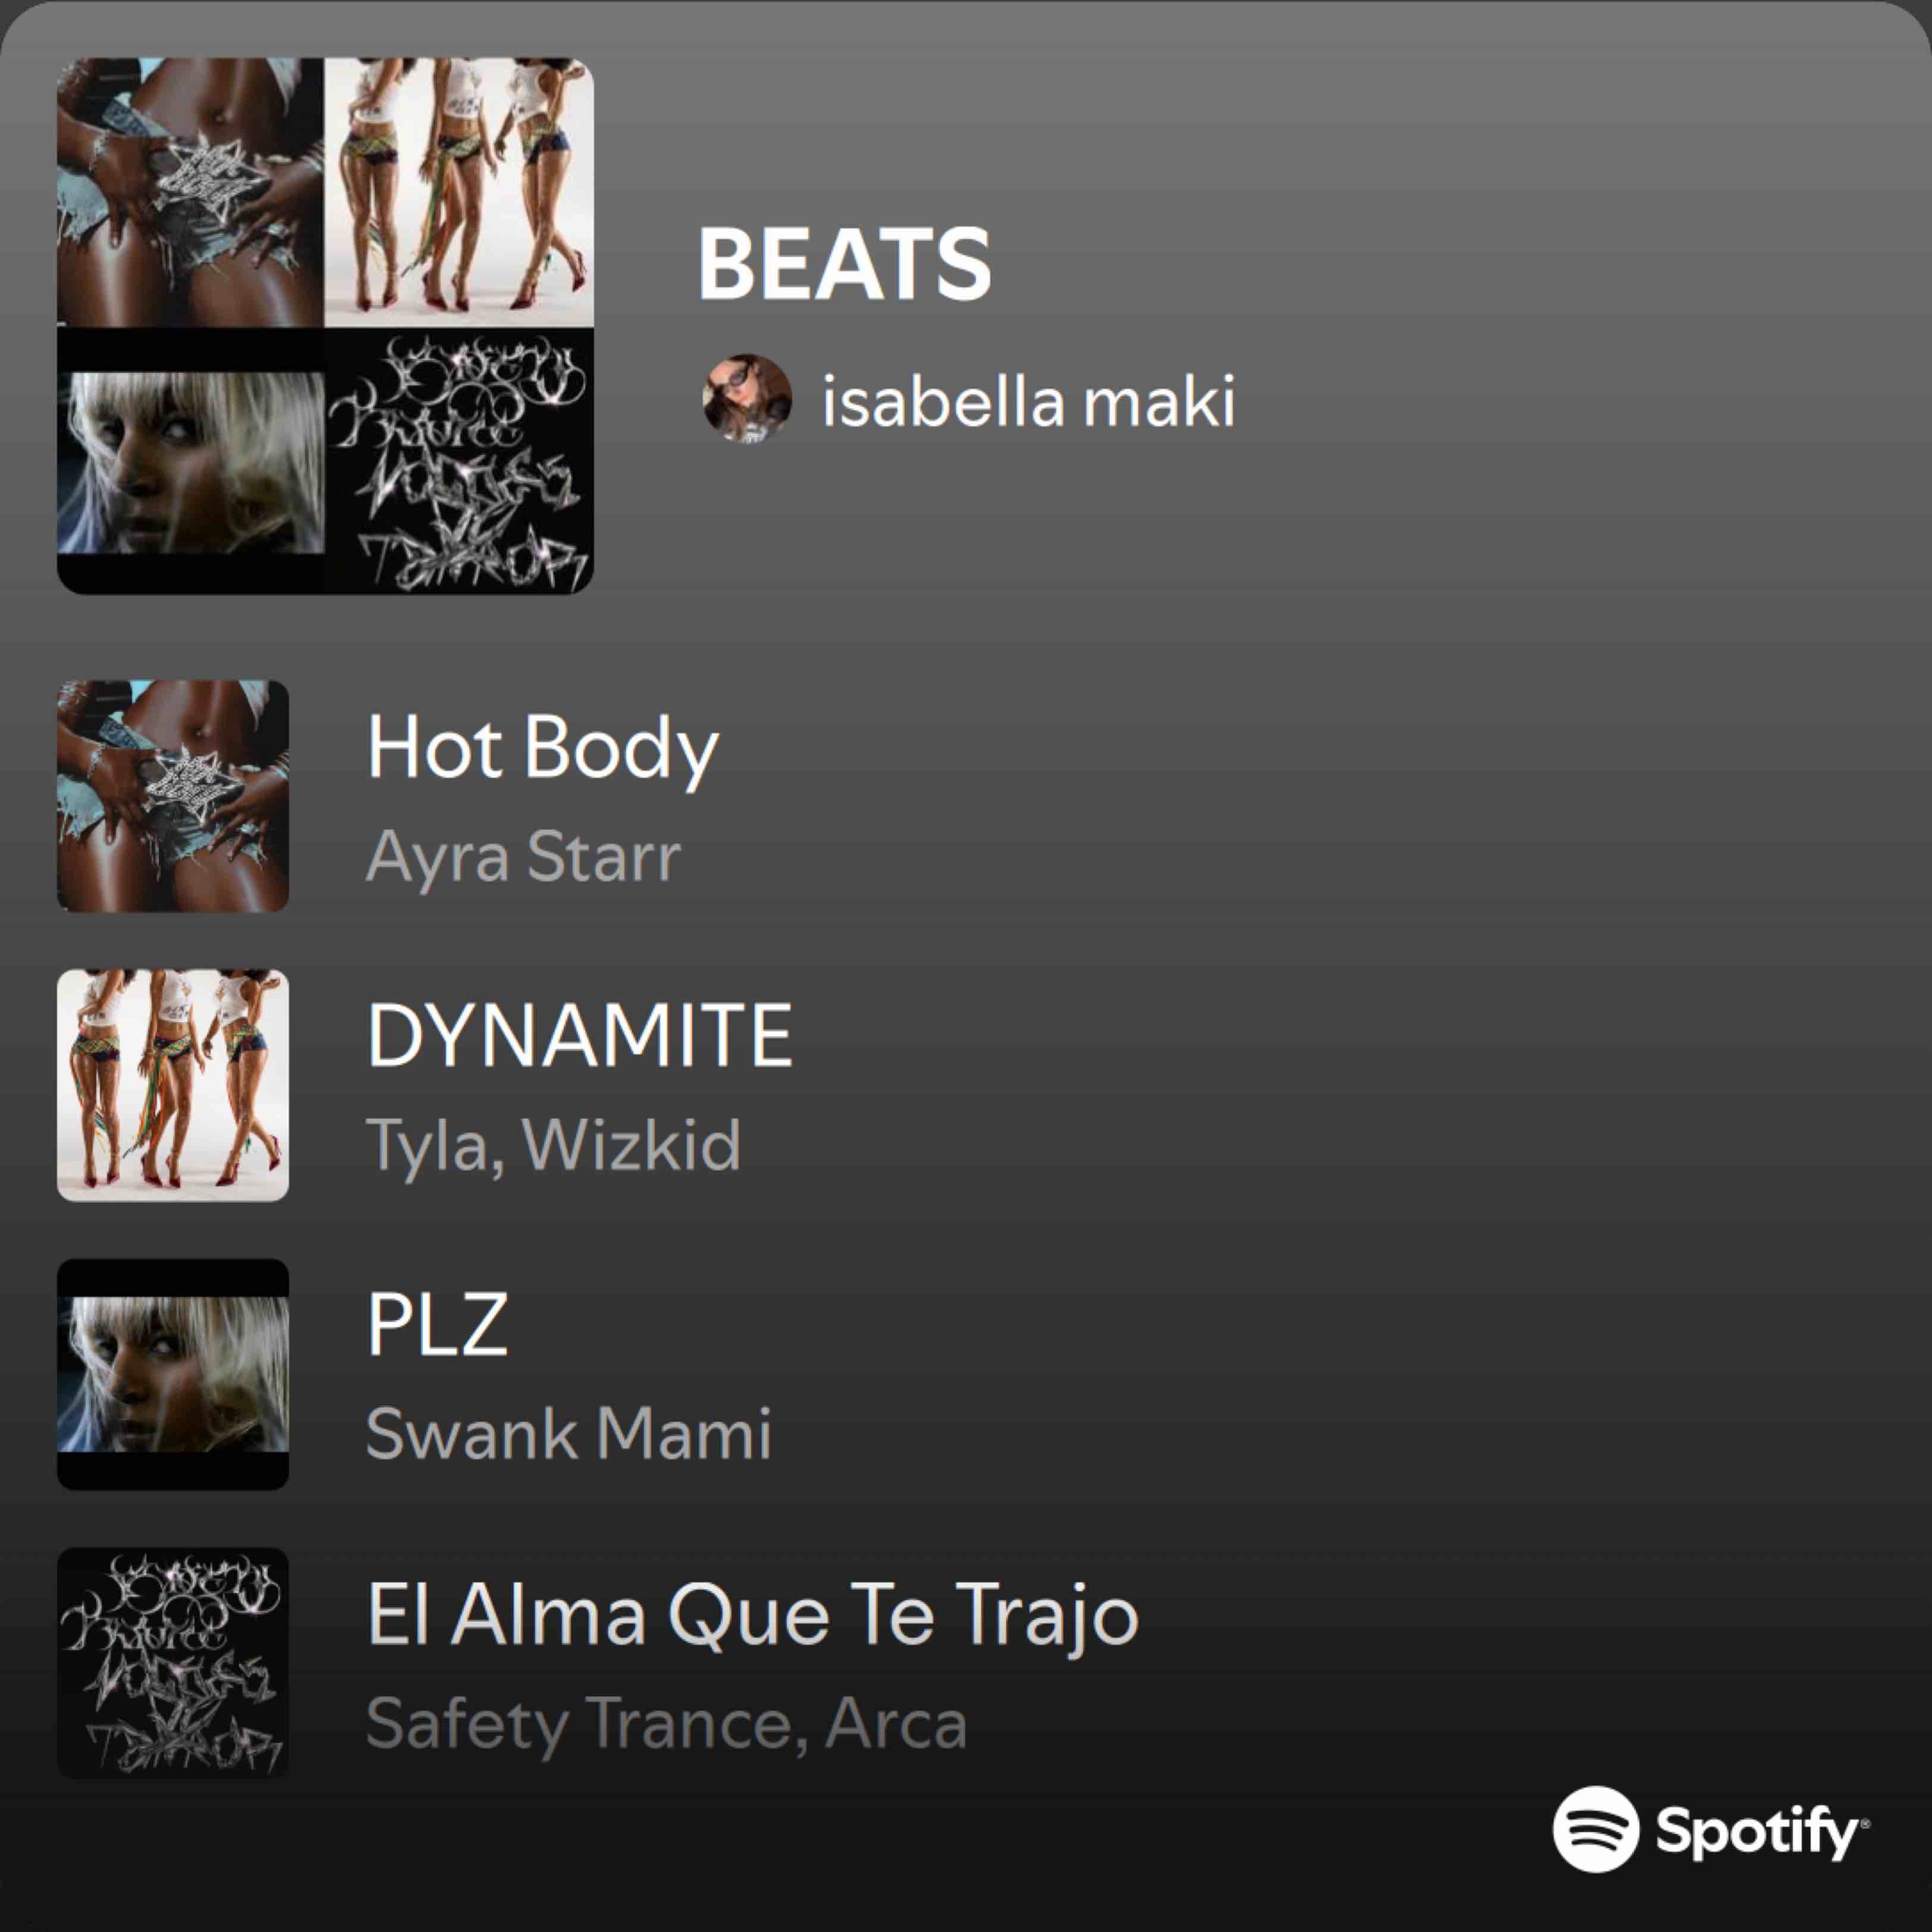Open isabella maki's profile avatar
The width and height of the screenshot is (1932, 1932).
[747, 398]
